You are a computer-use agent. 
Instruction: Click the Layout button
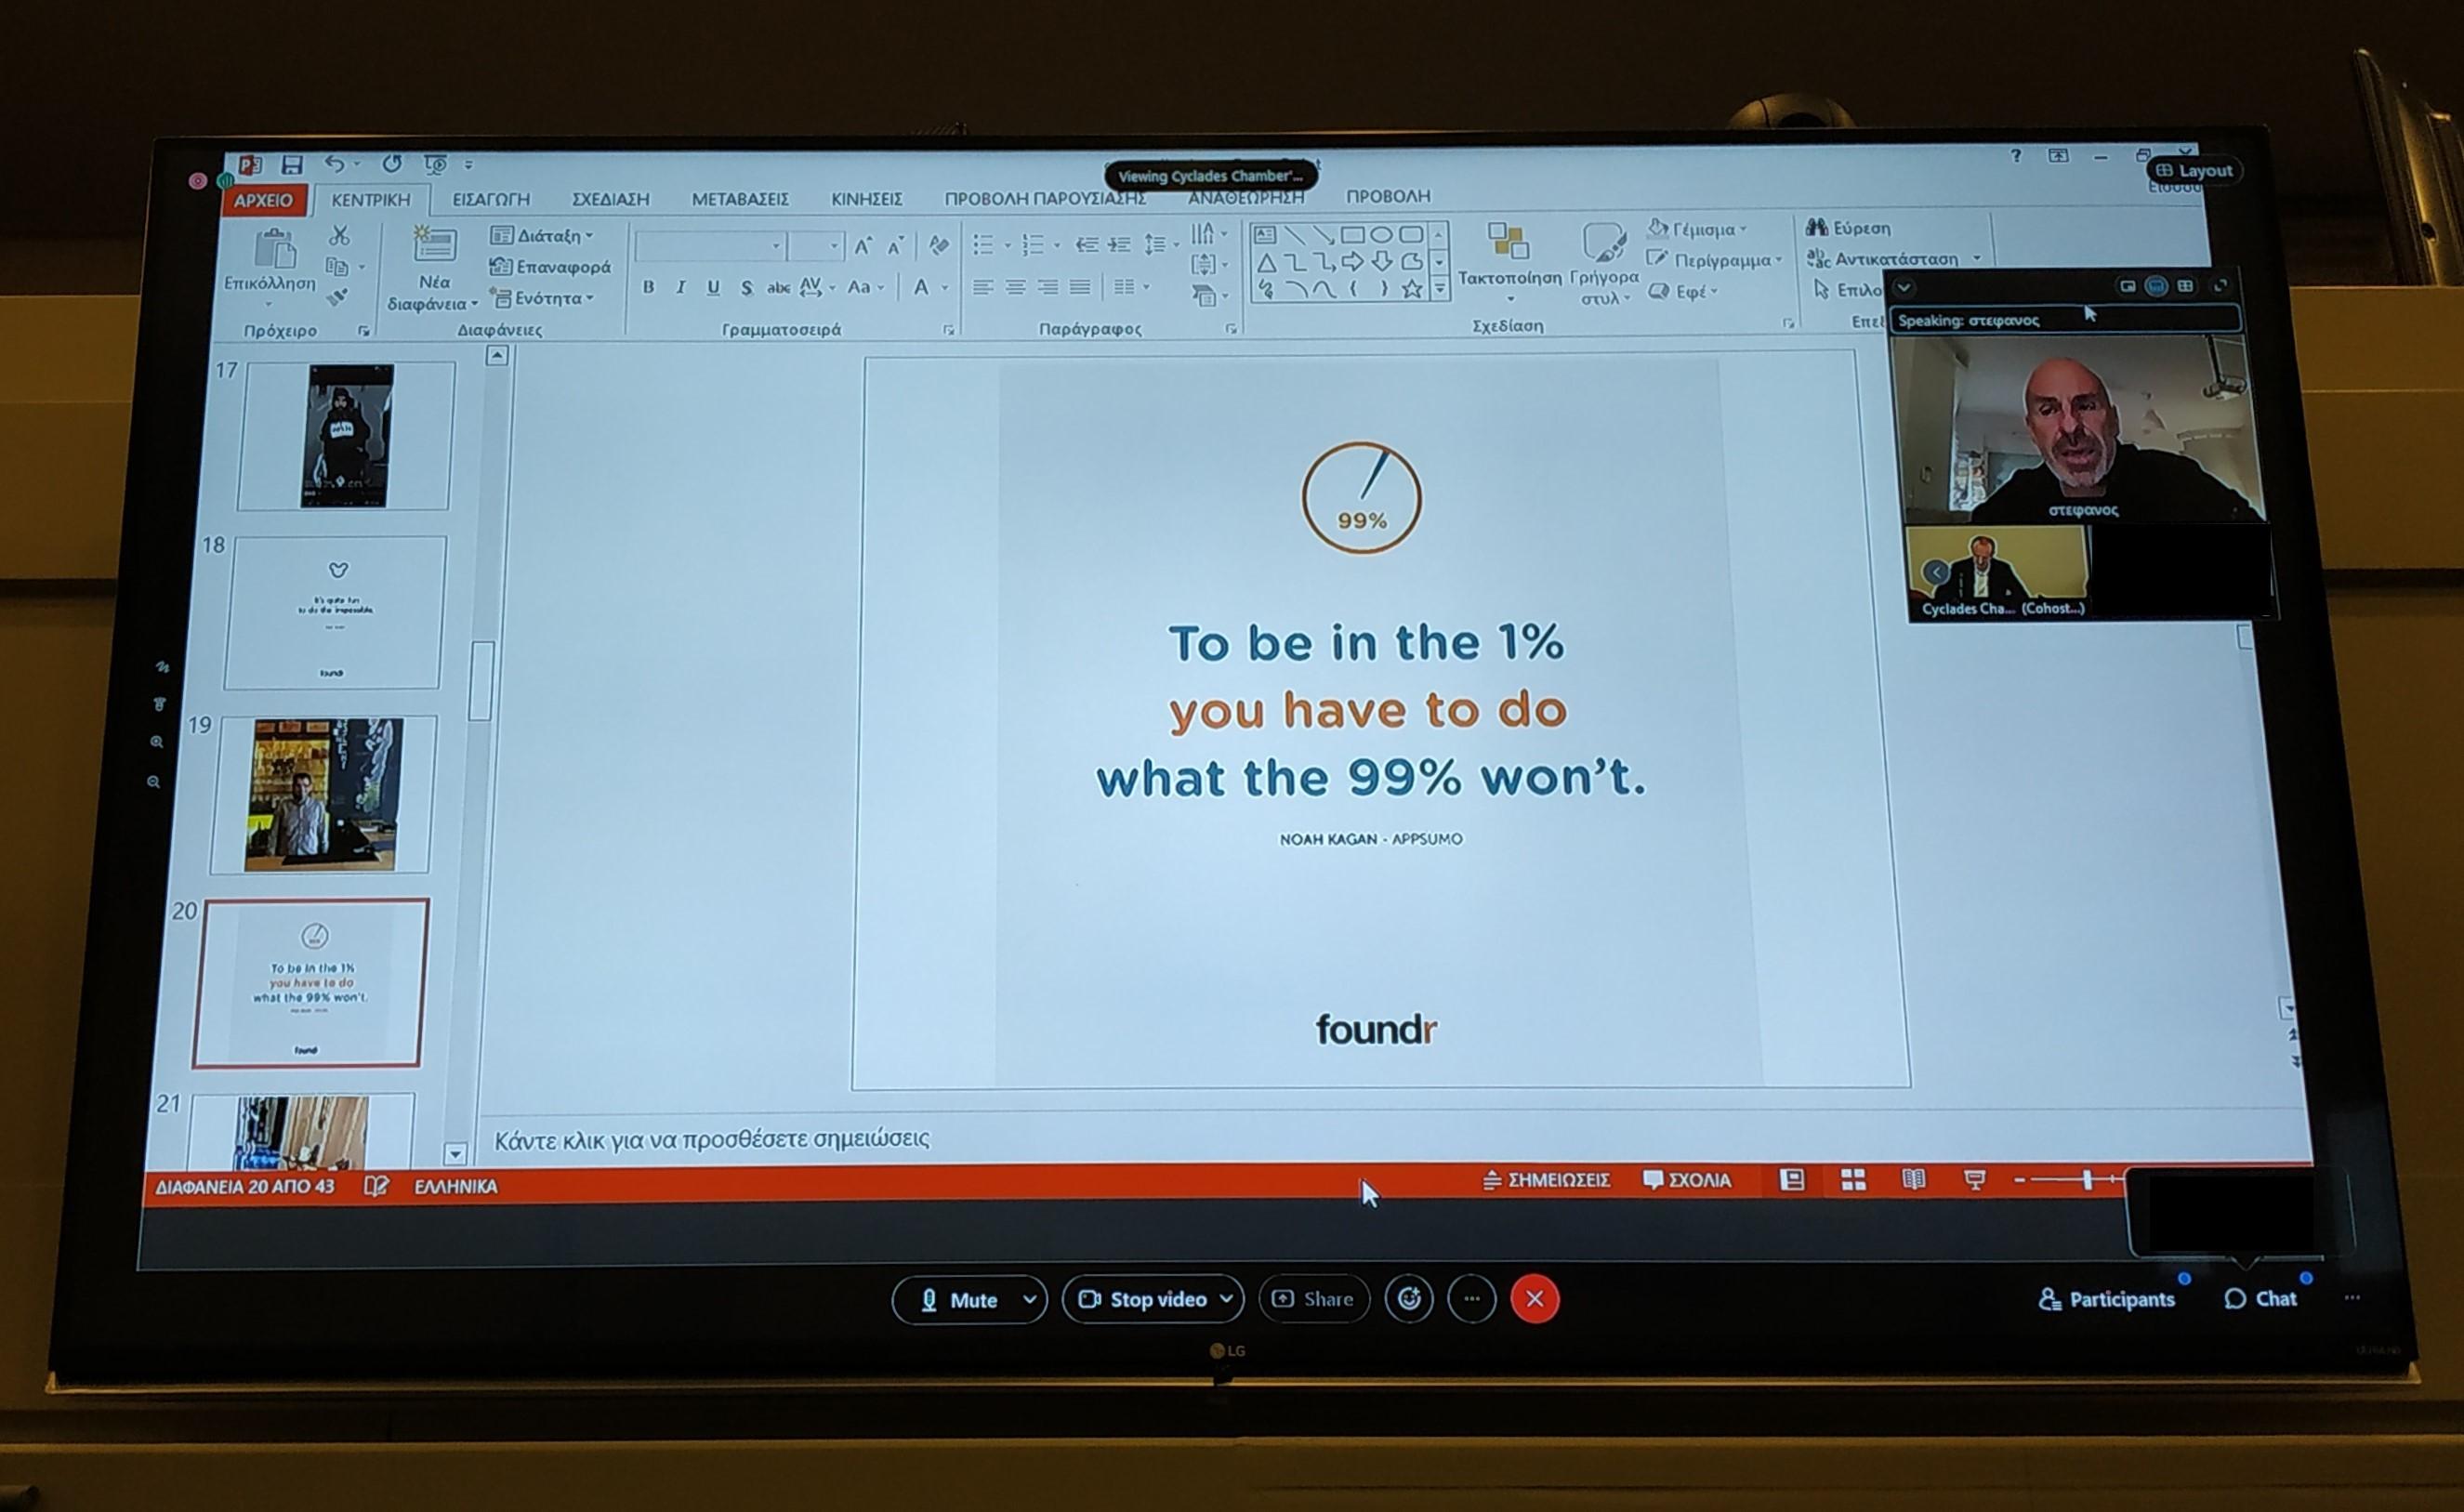click(2195, 170)
